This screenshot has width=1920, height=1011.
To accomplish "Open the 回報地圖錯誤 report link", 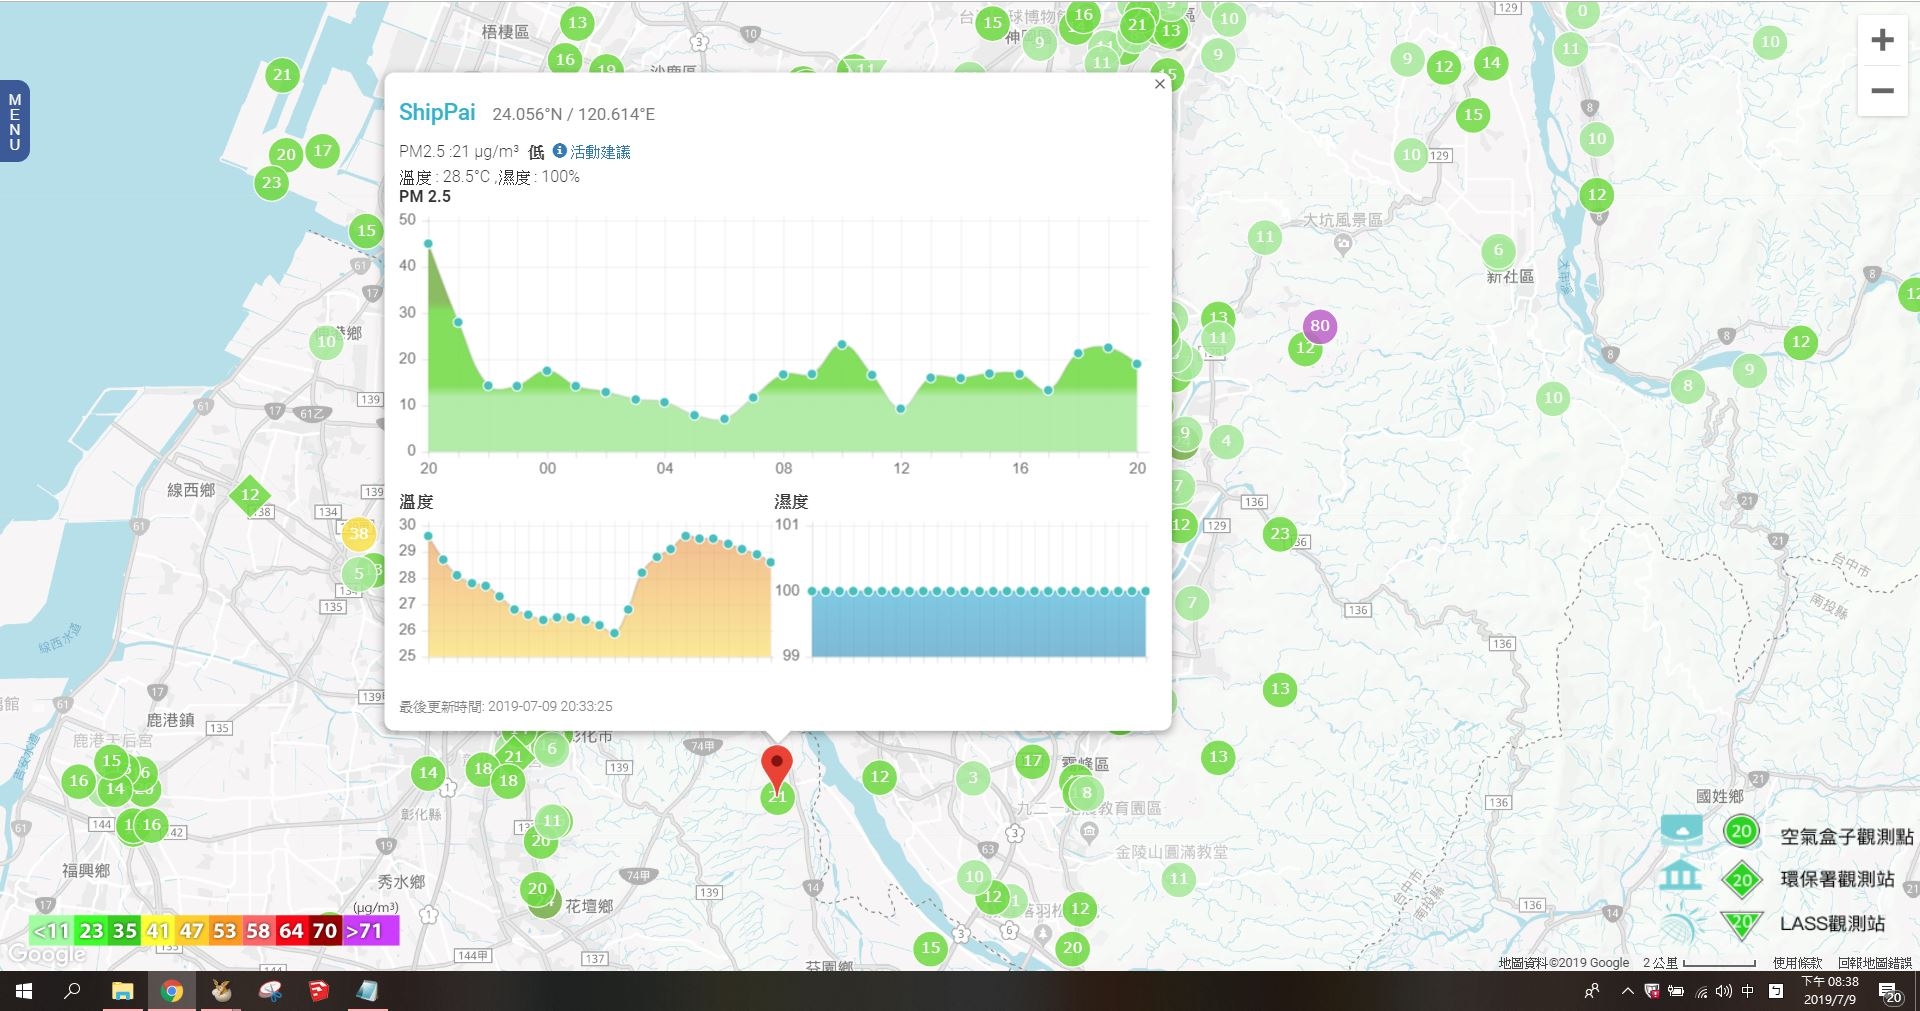I will pos(1874,963).
